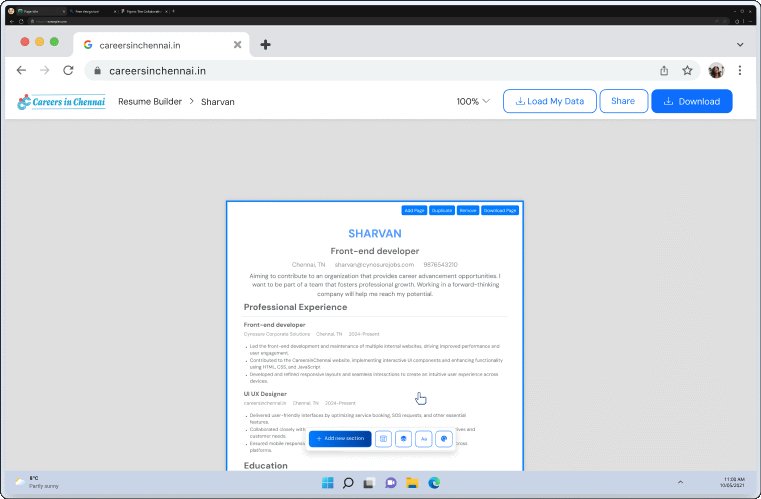This screenshot has width=761, height=499.
Task: Click the Share button
Action: coord(623,101)
